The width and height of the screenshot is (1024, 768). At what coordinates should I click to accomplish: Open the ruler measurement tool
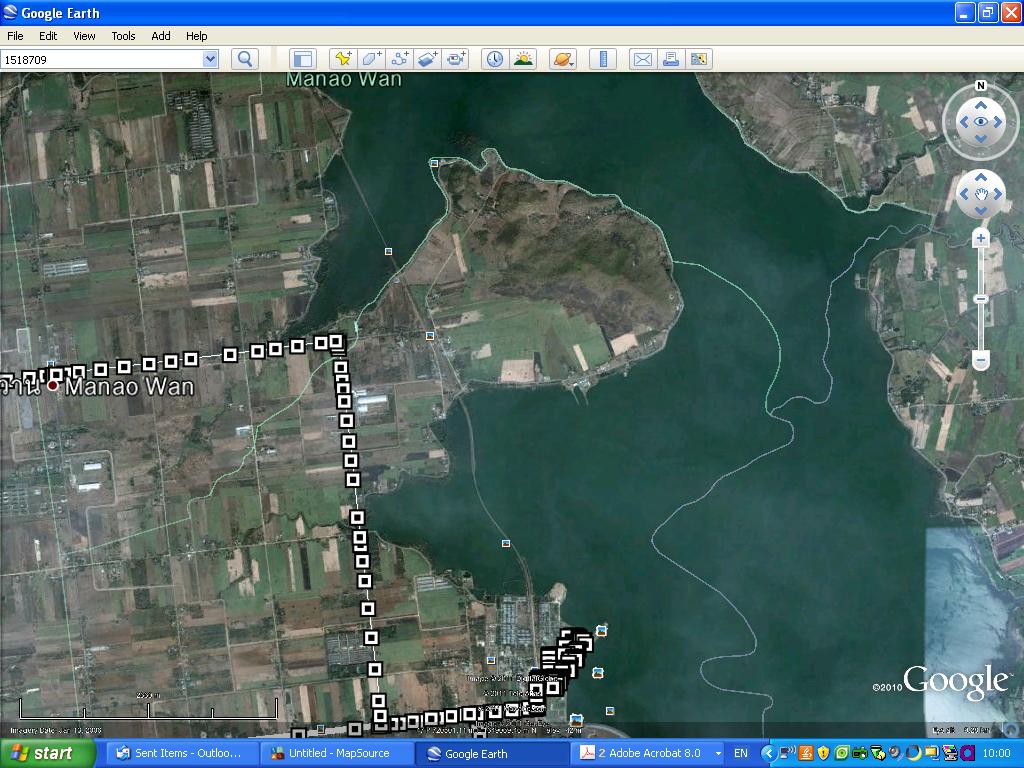tap(603, 59)
